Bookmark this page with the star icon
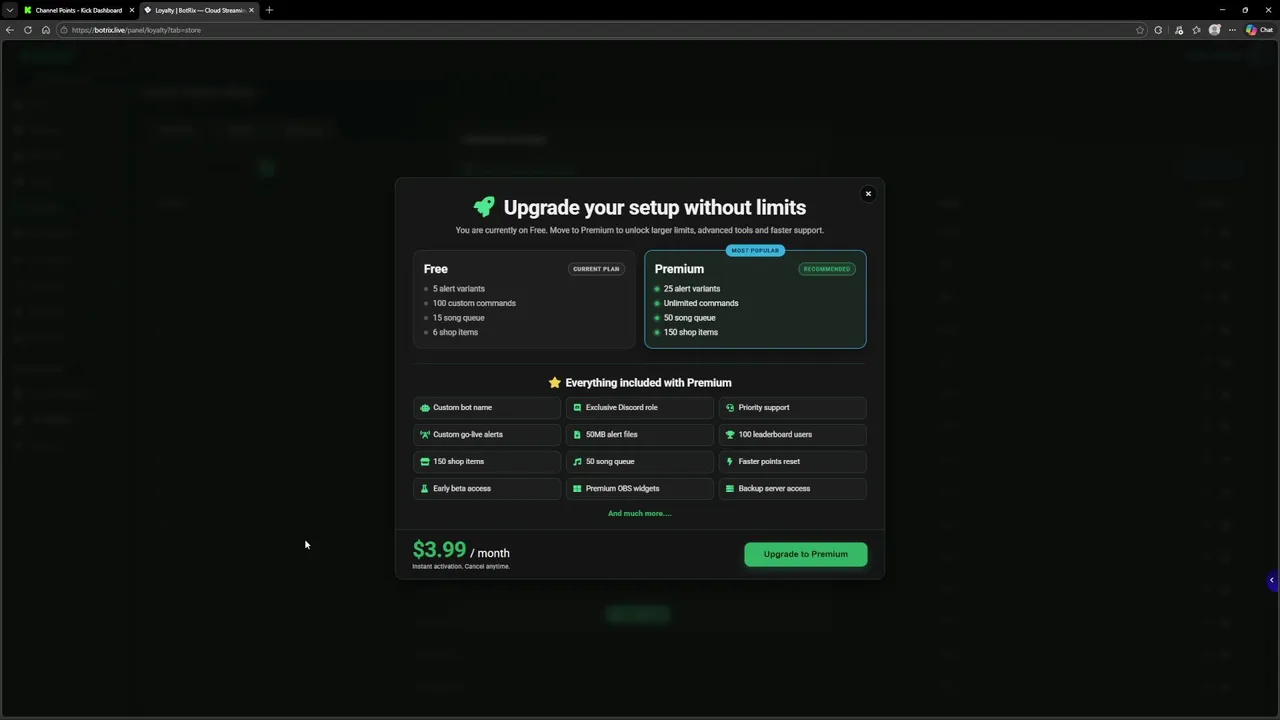 coord(1140,30)
